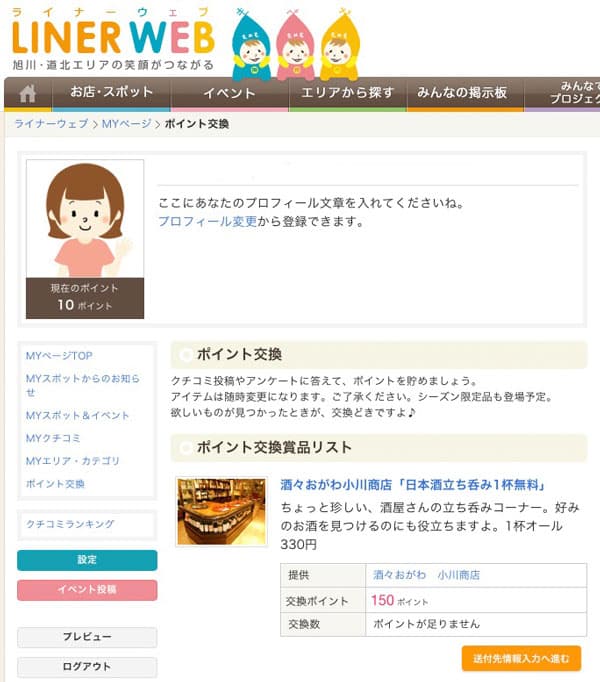Open the sake shop counter thumbnail
This screenshot has width=600, height=682.
pyautogui.click(x=221, y=512)
